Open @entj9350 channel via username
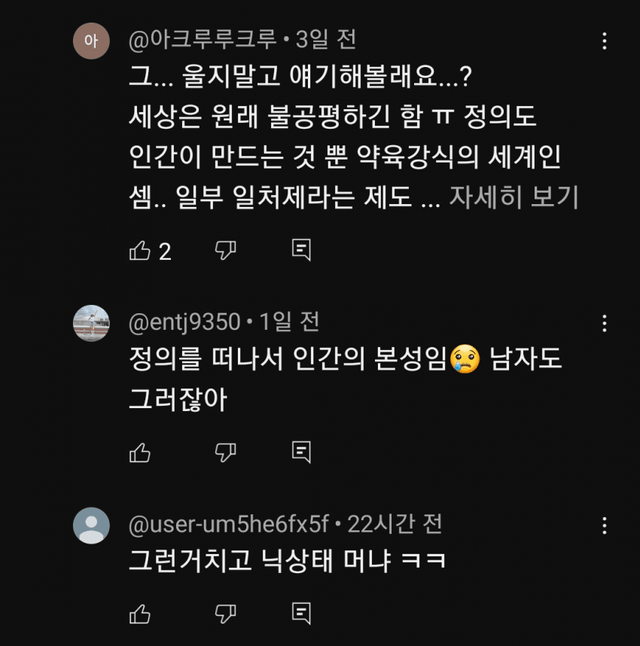 (x=185, y=322)
